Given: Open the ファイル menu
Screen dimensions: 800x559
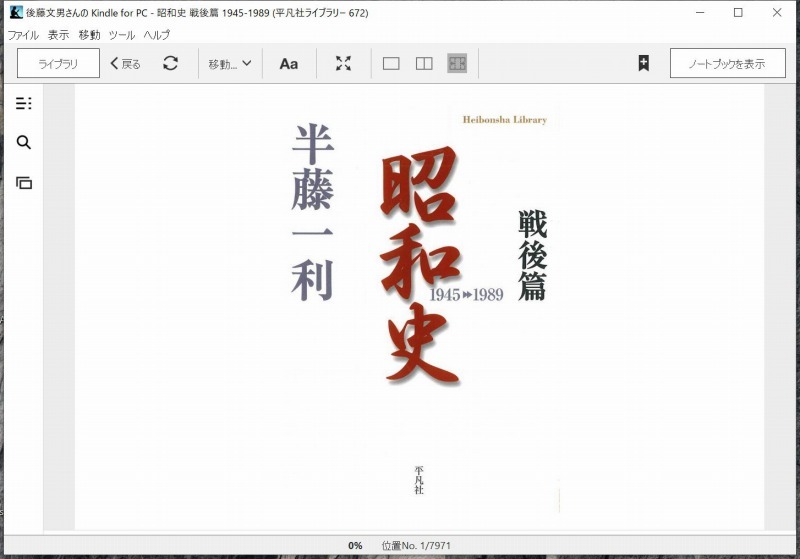Looking at the screenshot, I should pyautogui.click(x=23, y=35).
